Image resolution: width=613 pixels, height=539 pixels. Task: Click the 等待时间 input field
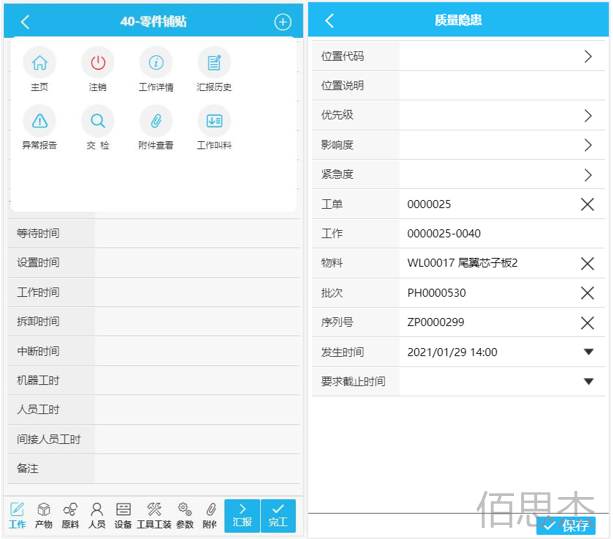(x=197, y=233)
